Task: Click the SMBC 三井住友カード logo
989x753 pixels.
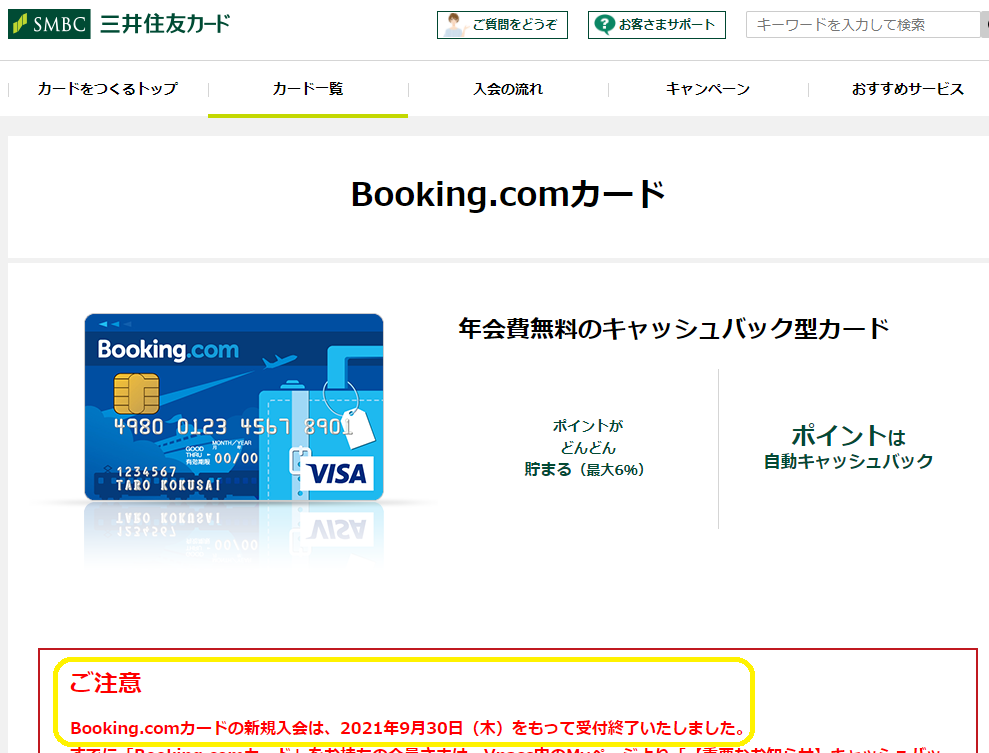Action: (119, 24)
